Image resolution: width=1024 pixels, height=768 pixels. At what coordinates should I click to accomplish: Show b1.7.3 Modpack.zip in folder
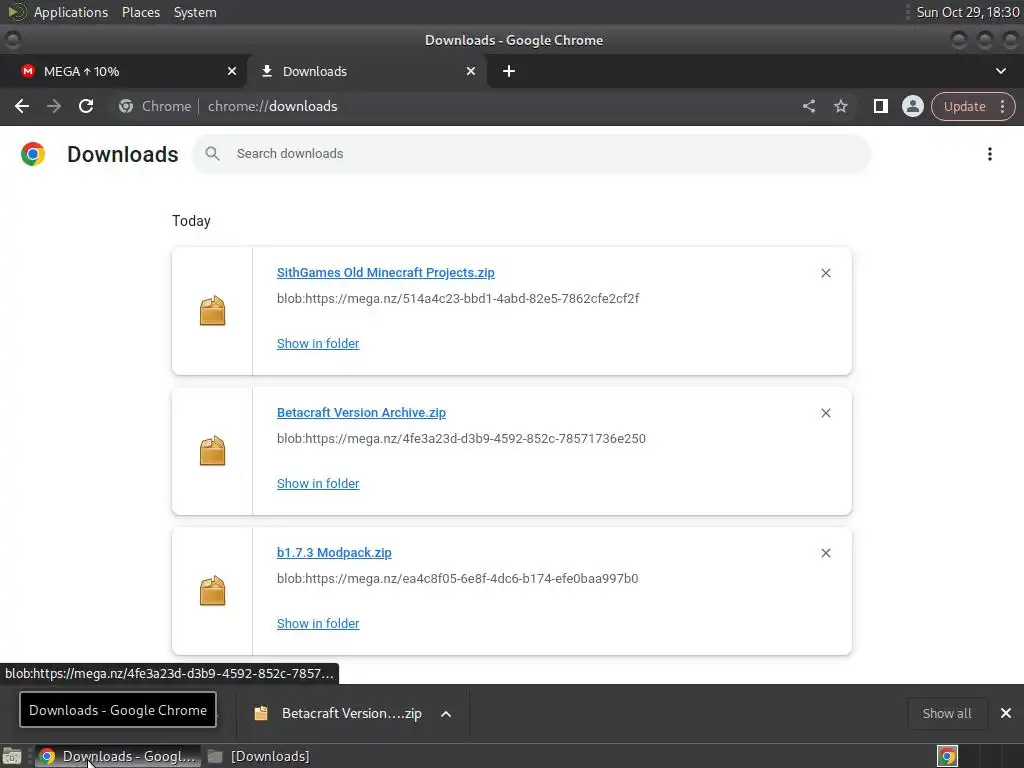point(318,624)
